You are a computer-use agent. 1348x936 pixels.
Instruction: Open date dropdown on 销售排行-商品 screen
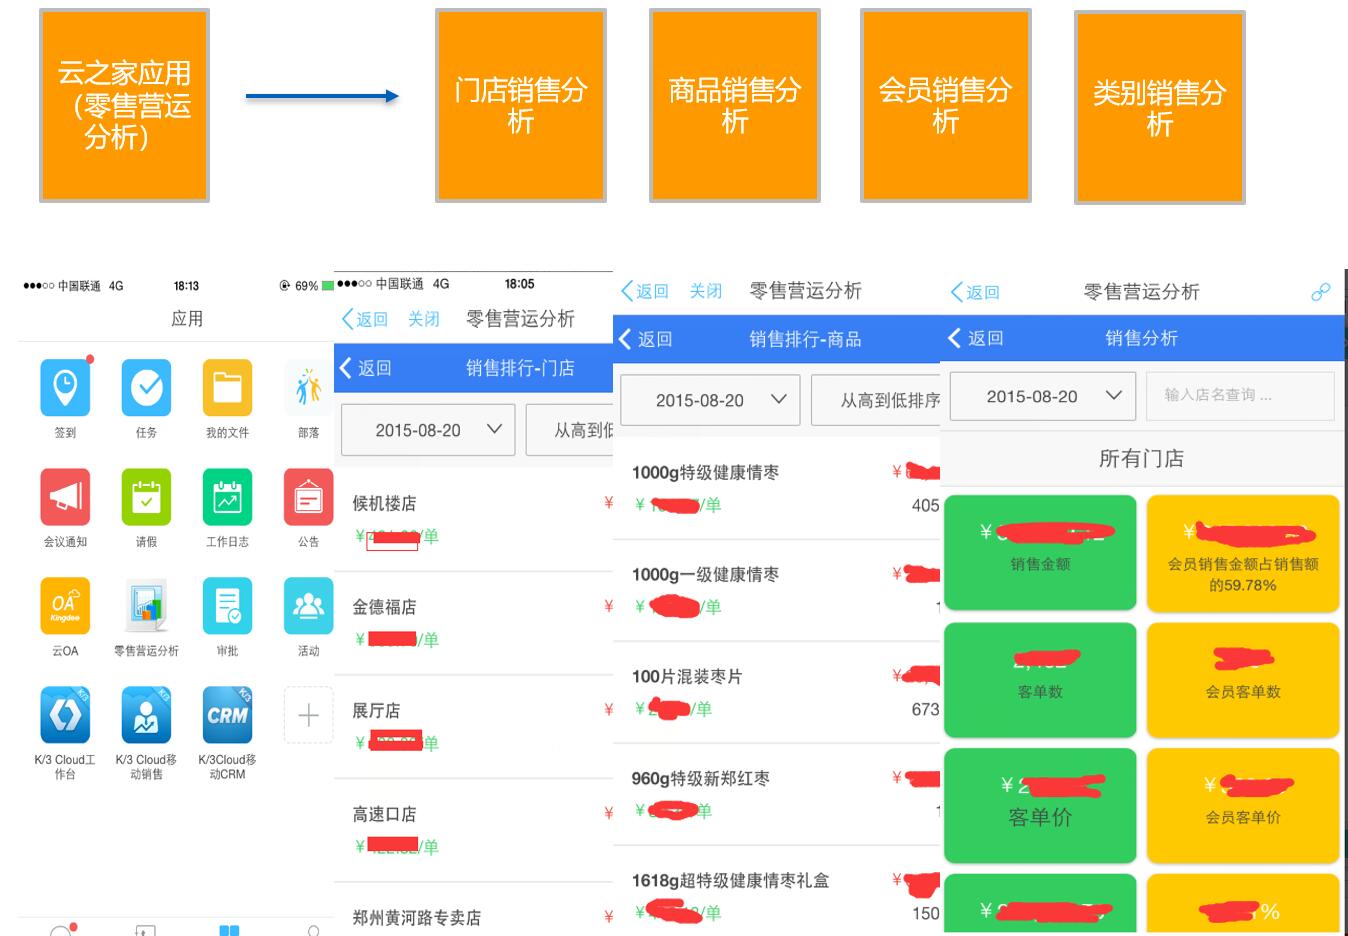tap(710, 400)
